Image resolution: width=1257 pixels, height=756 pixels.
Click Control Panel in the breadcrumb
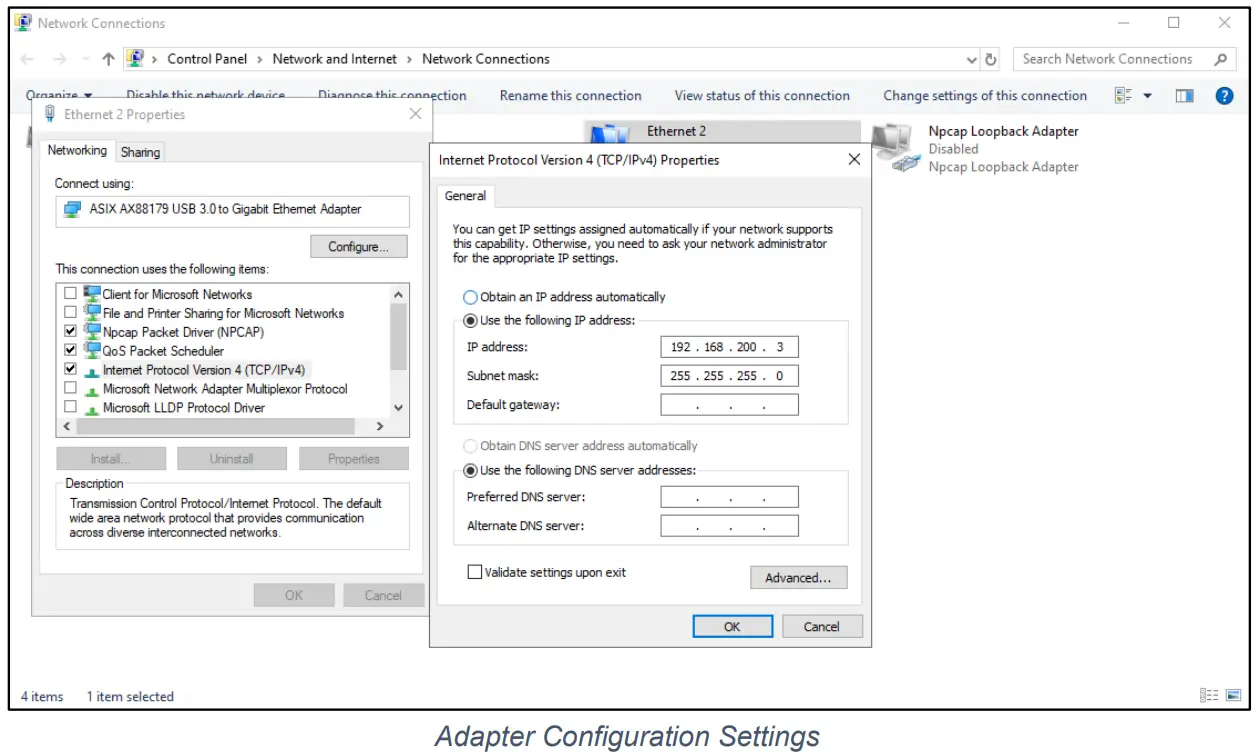point(207,59)
